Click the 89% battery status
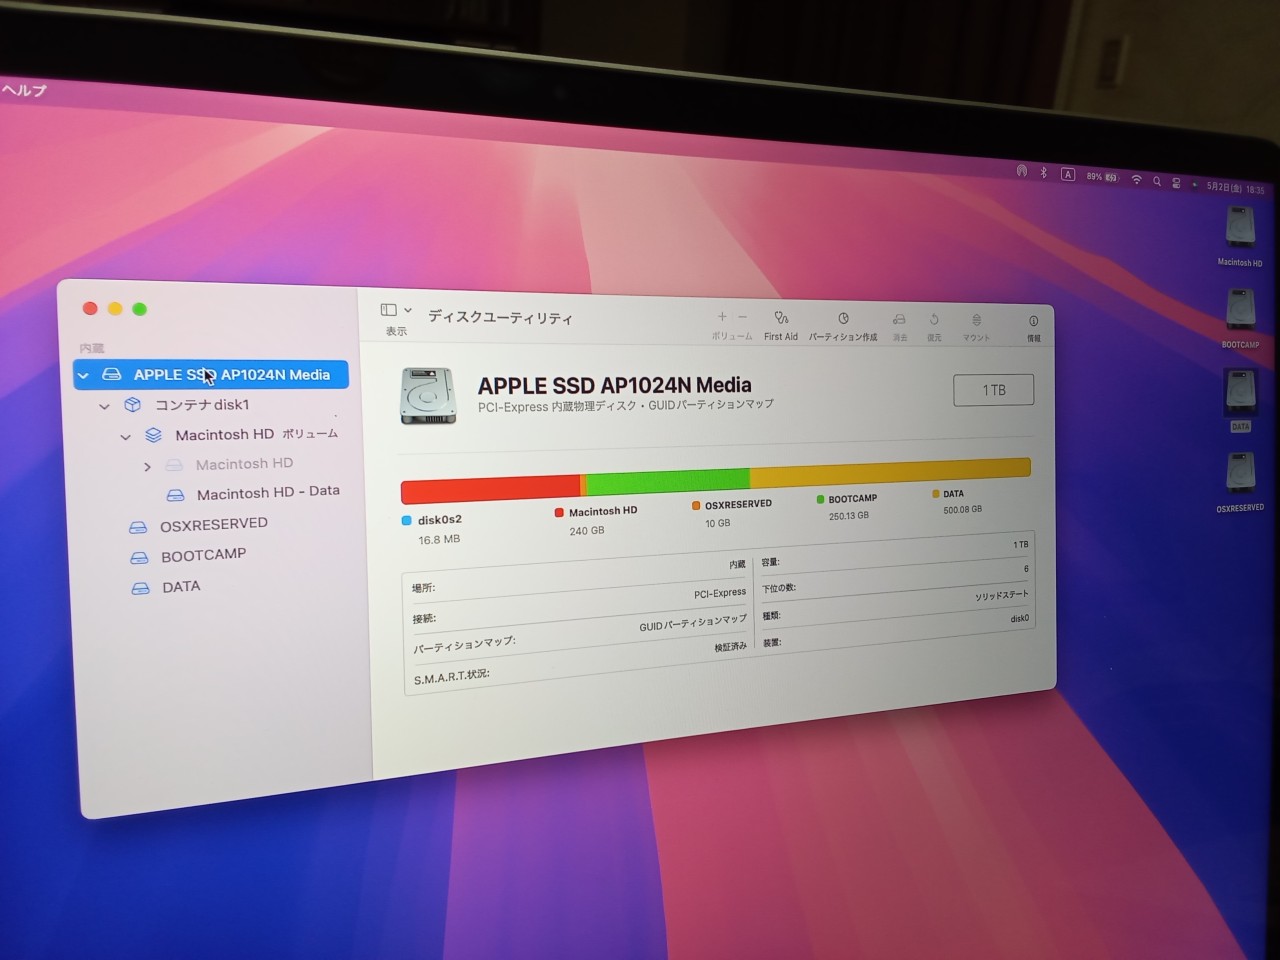 (x=1102, y=177)
